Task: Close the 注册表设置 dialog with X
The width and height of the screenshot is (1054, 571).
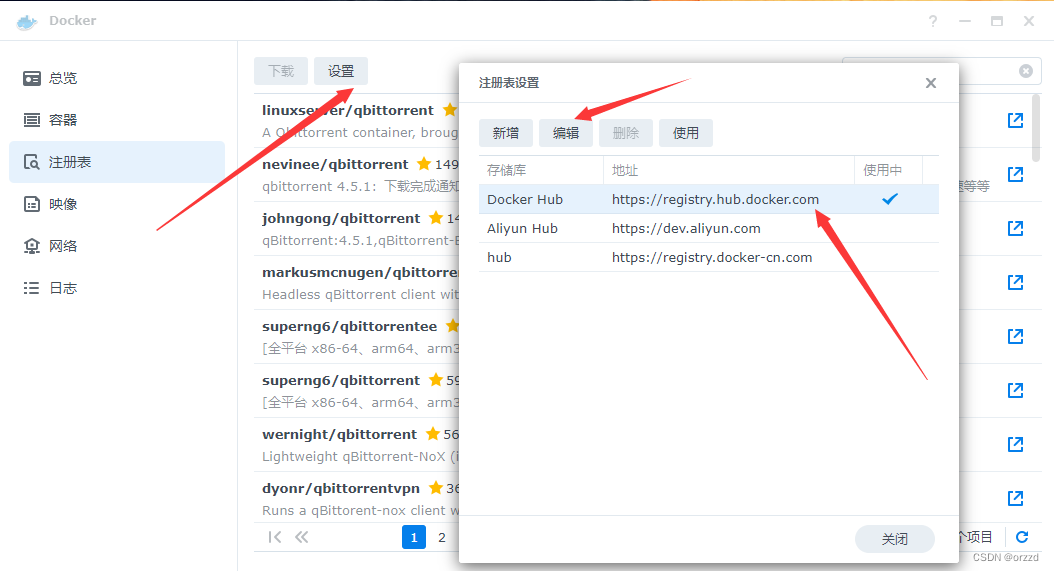Action: (x=931, y=83)
